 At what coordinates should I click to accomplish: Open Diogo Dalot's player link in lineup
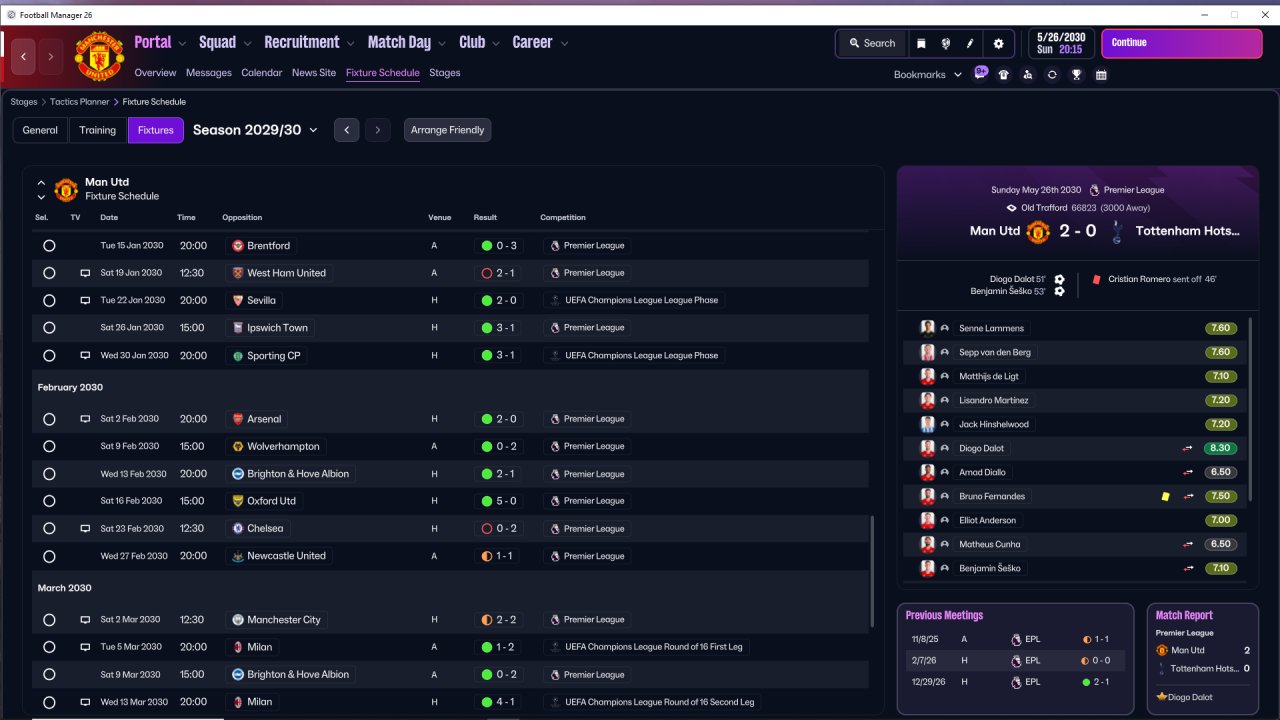tap(980, 448)
